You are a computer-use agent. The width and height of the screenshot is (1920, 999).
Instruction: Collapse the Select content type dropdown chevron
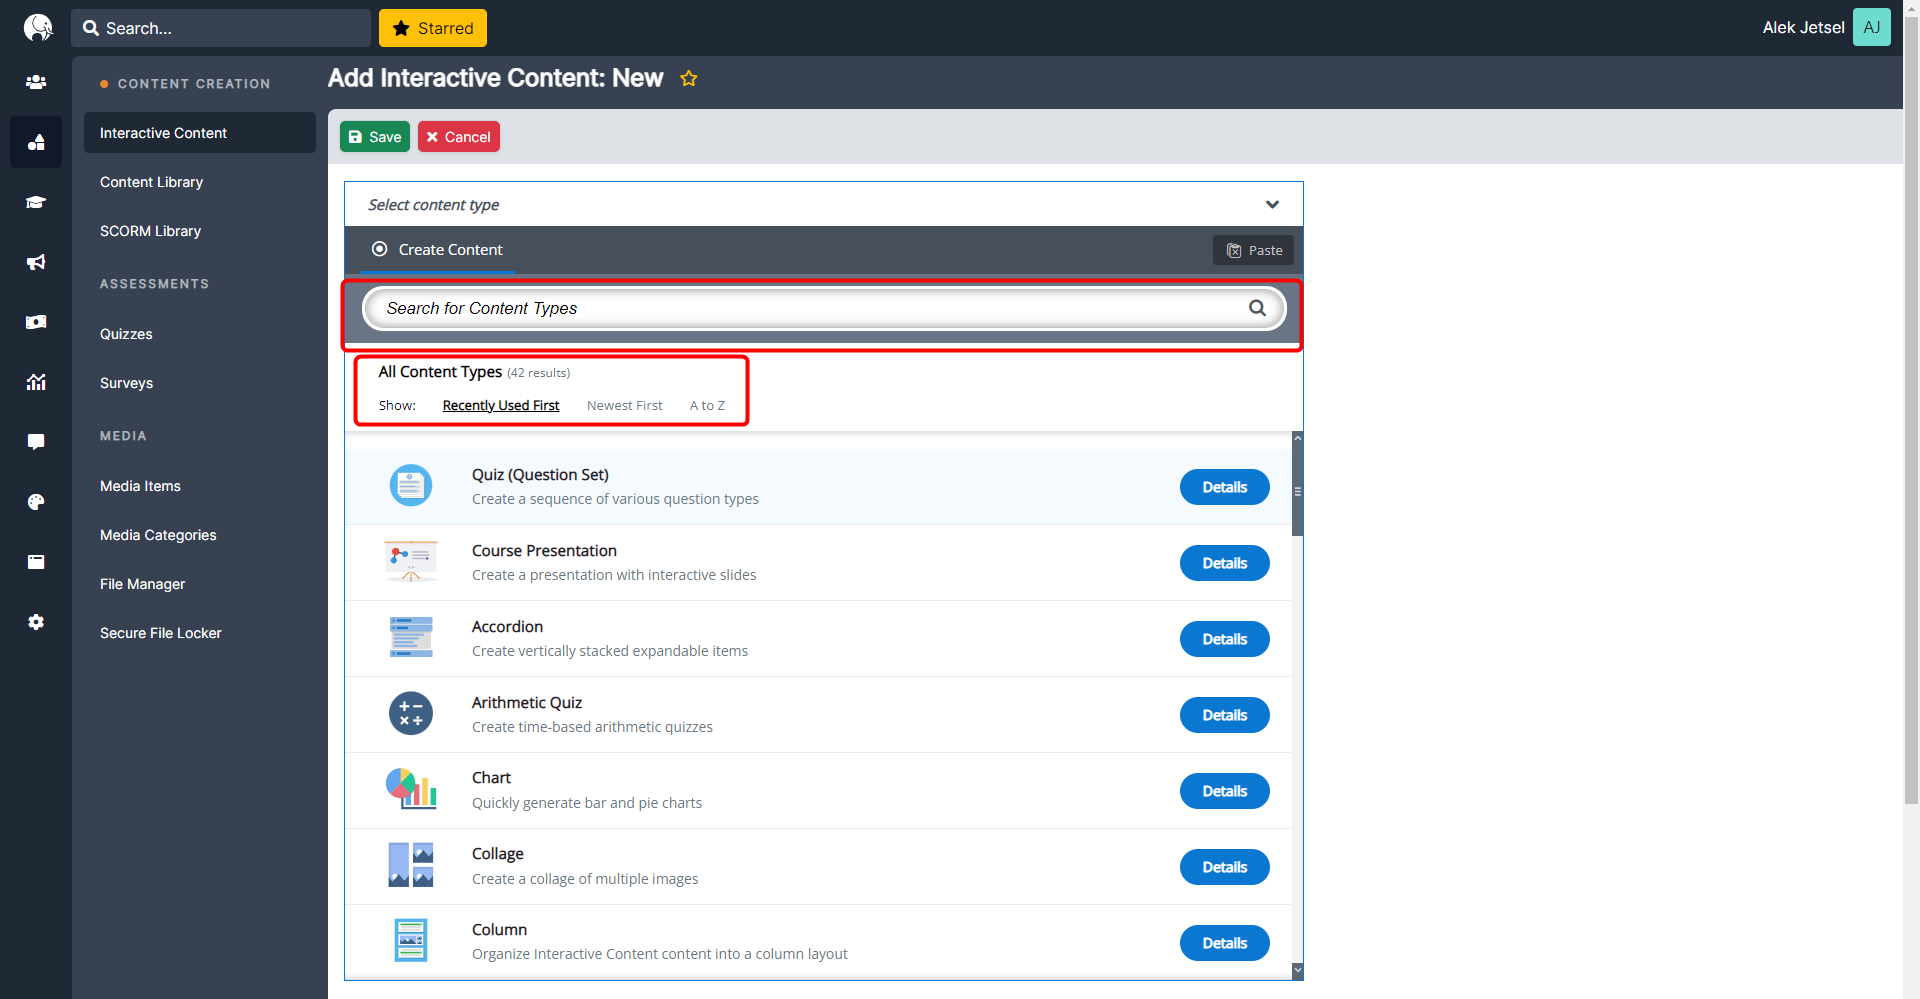click(1272, 204)
